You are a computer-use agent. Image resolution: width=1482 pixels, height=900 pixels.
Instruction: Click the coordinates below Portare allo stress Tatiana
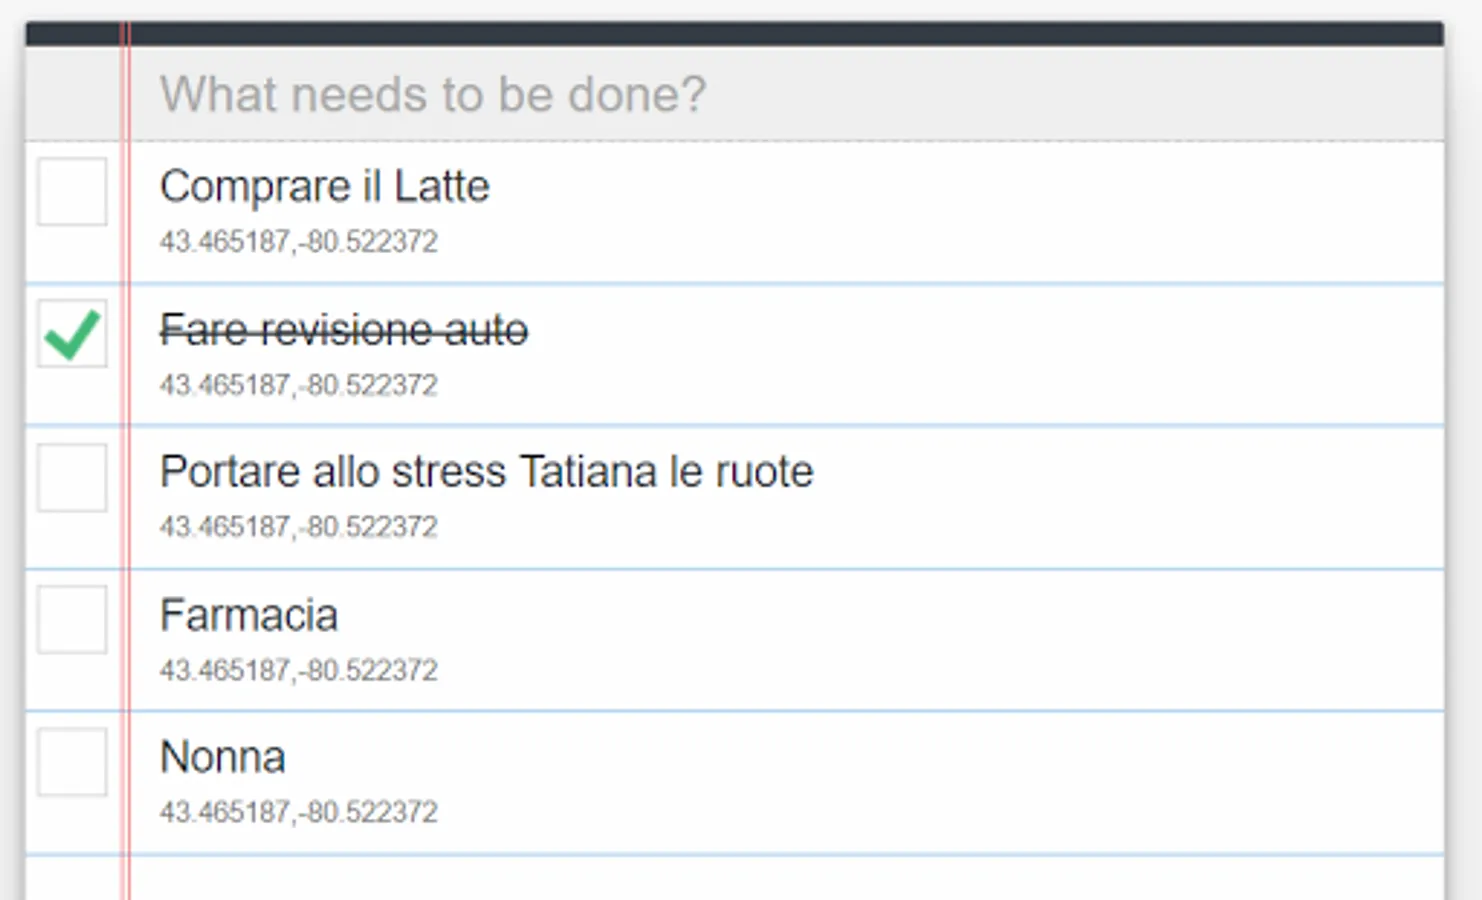point(298,527)
